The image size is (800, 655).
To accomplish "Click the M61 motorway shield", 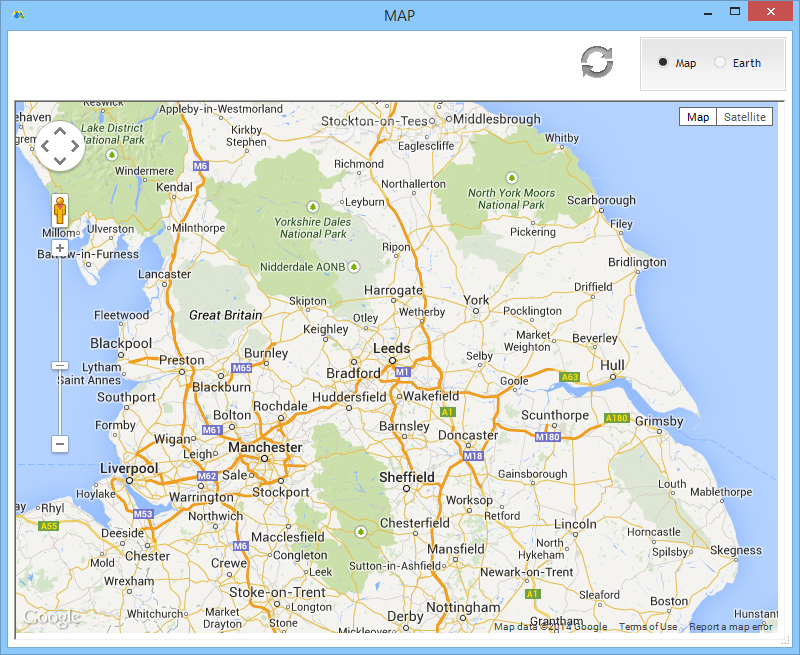I will pyautogui.click(x=212, y=430).
